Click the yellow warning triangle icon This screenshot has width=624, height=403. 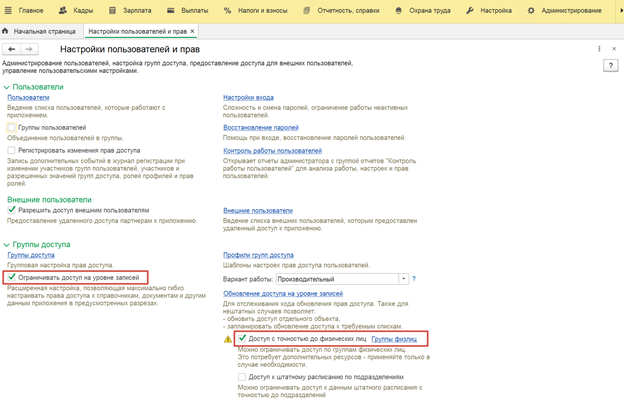(x=228, y=339)
